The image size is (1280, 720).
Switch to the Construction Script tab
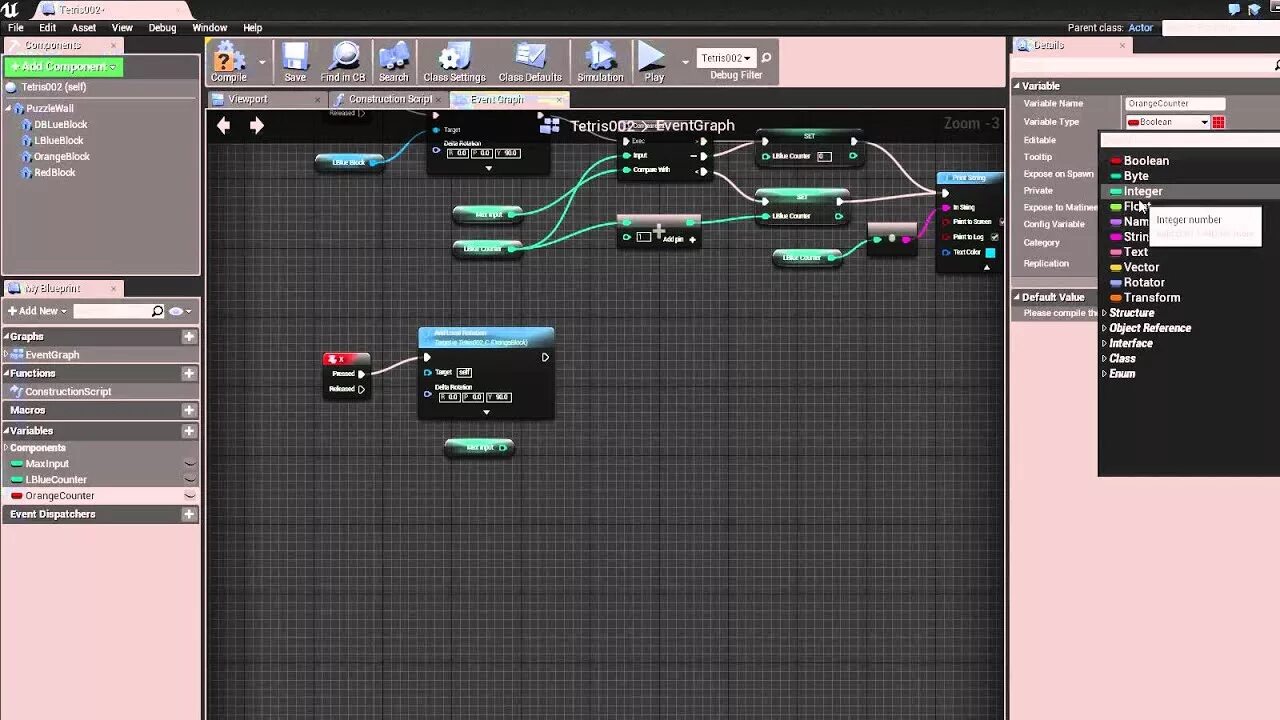pos(390,99)
